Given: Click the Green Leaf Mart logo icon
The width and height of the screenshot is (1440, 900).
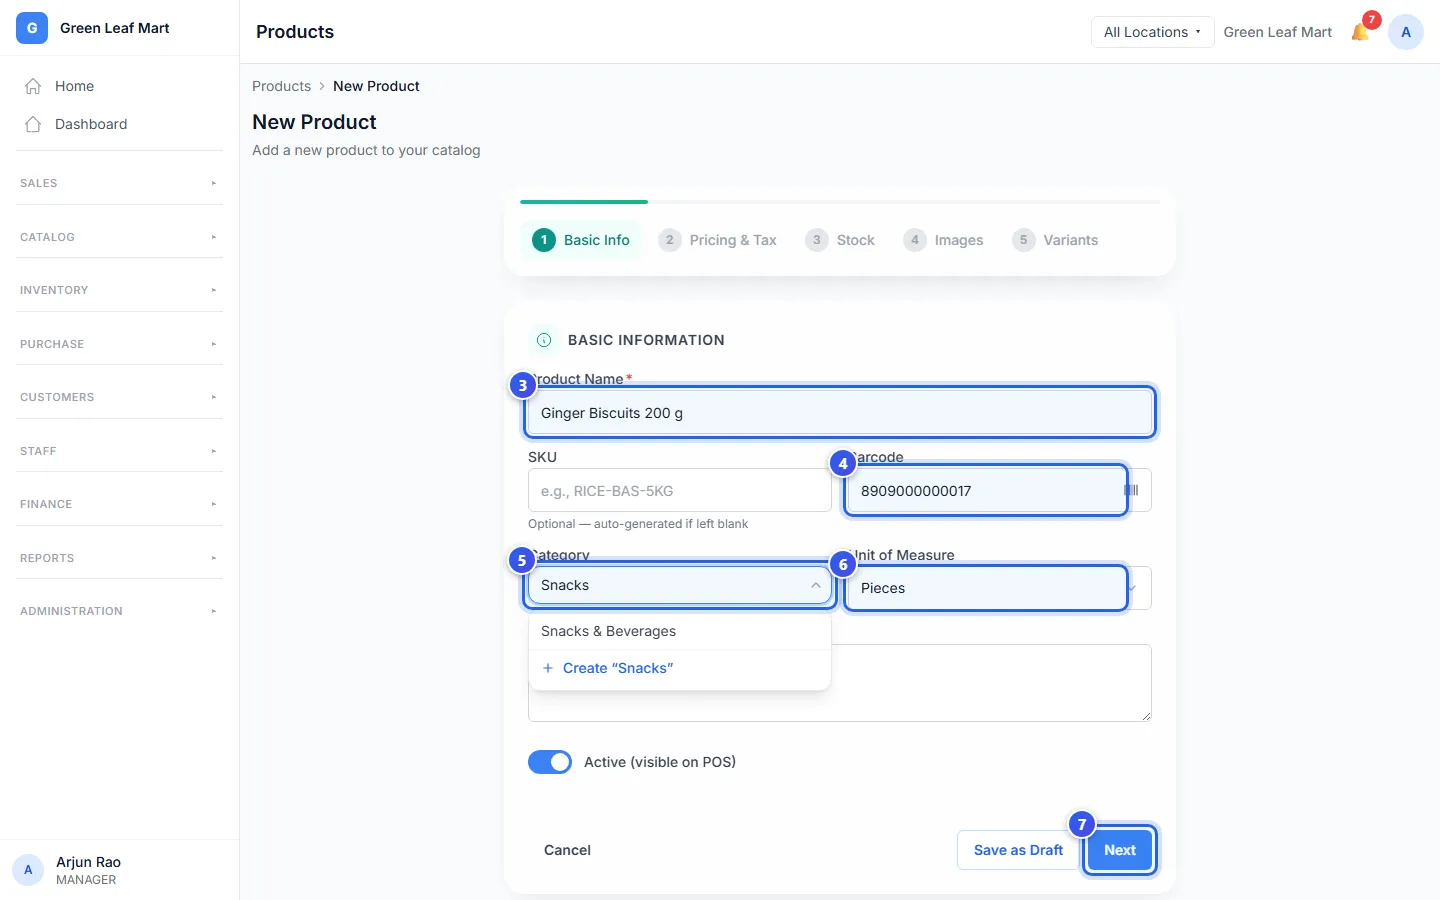Looking at the screenshot, I should pyautogui.click(x=32, y=28).
